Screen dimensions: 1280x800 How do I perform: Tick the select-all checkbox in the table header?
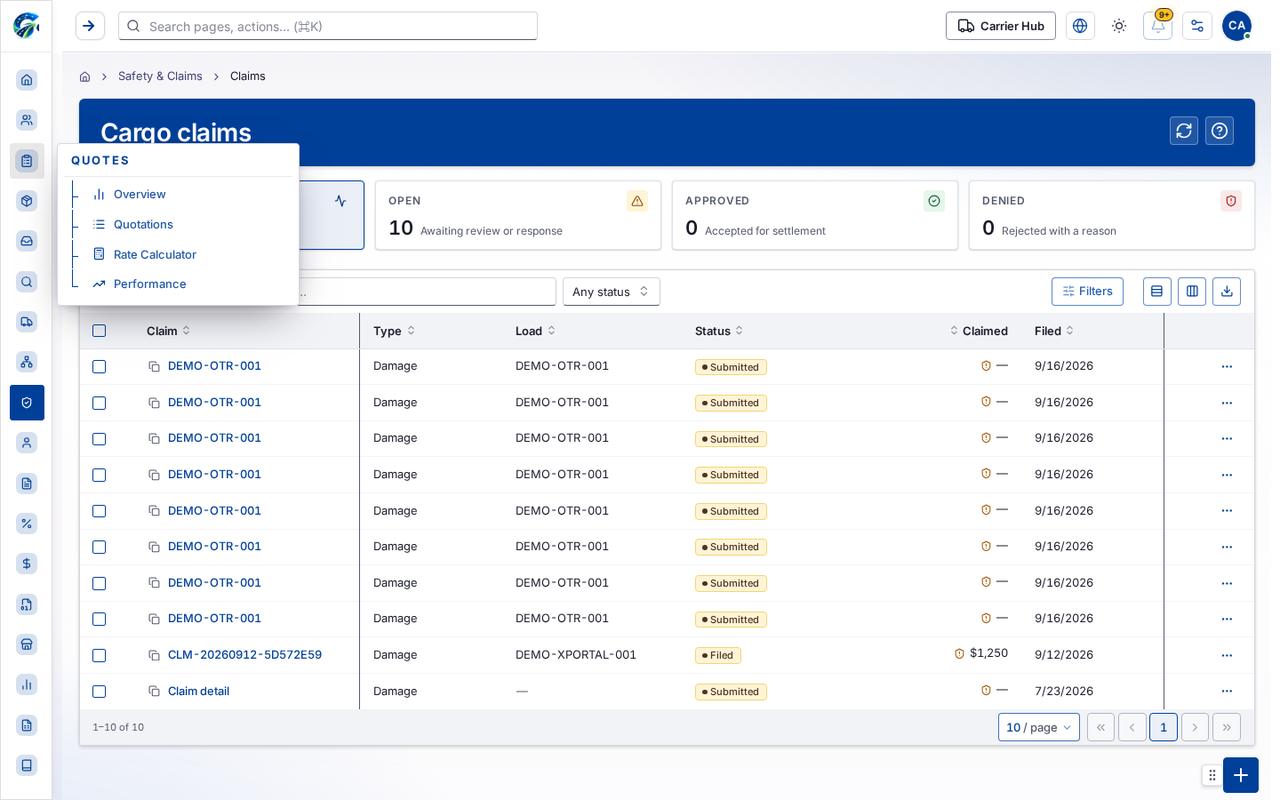[x=99, y=331]
